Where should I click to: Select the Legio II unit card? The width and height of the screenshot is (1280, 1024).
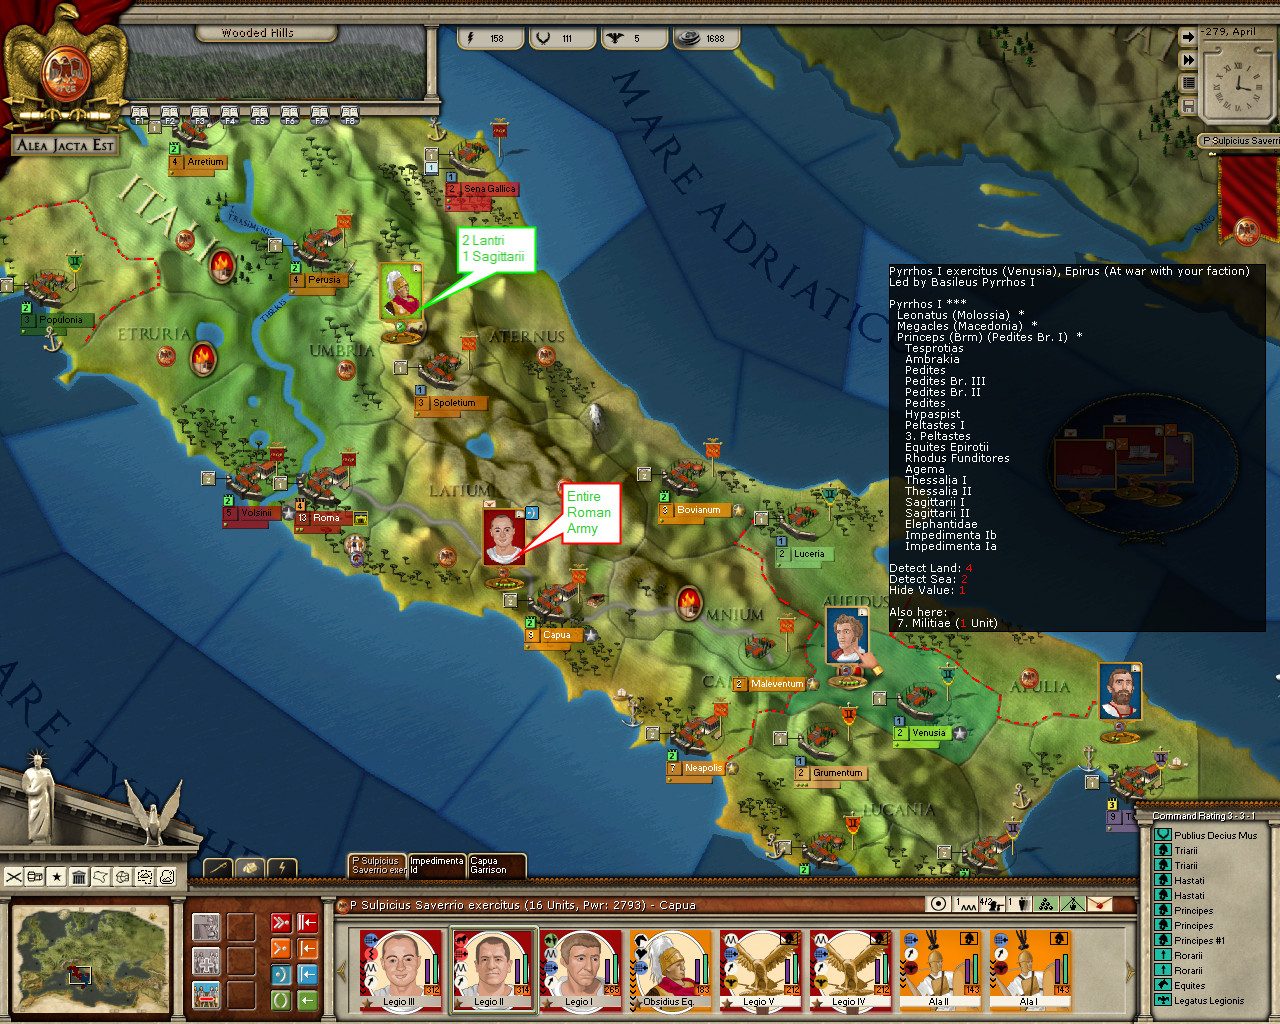493,970
